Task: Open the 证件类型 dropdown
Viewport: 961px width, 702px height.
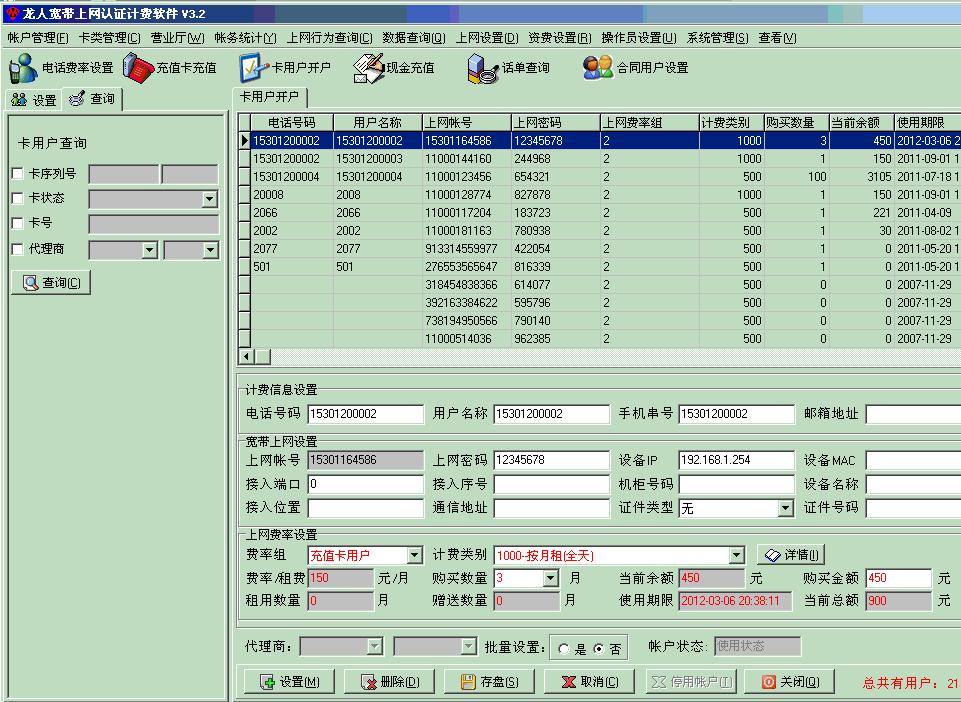Action: pos(786,508)
